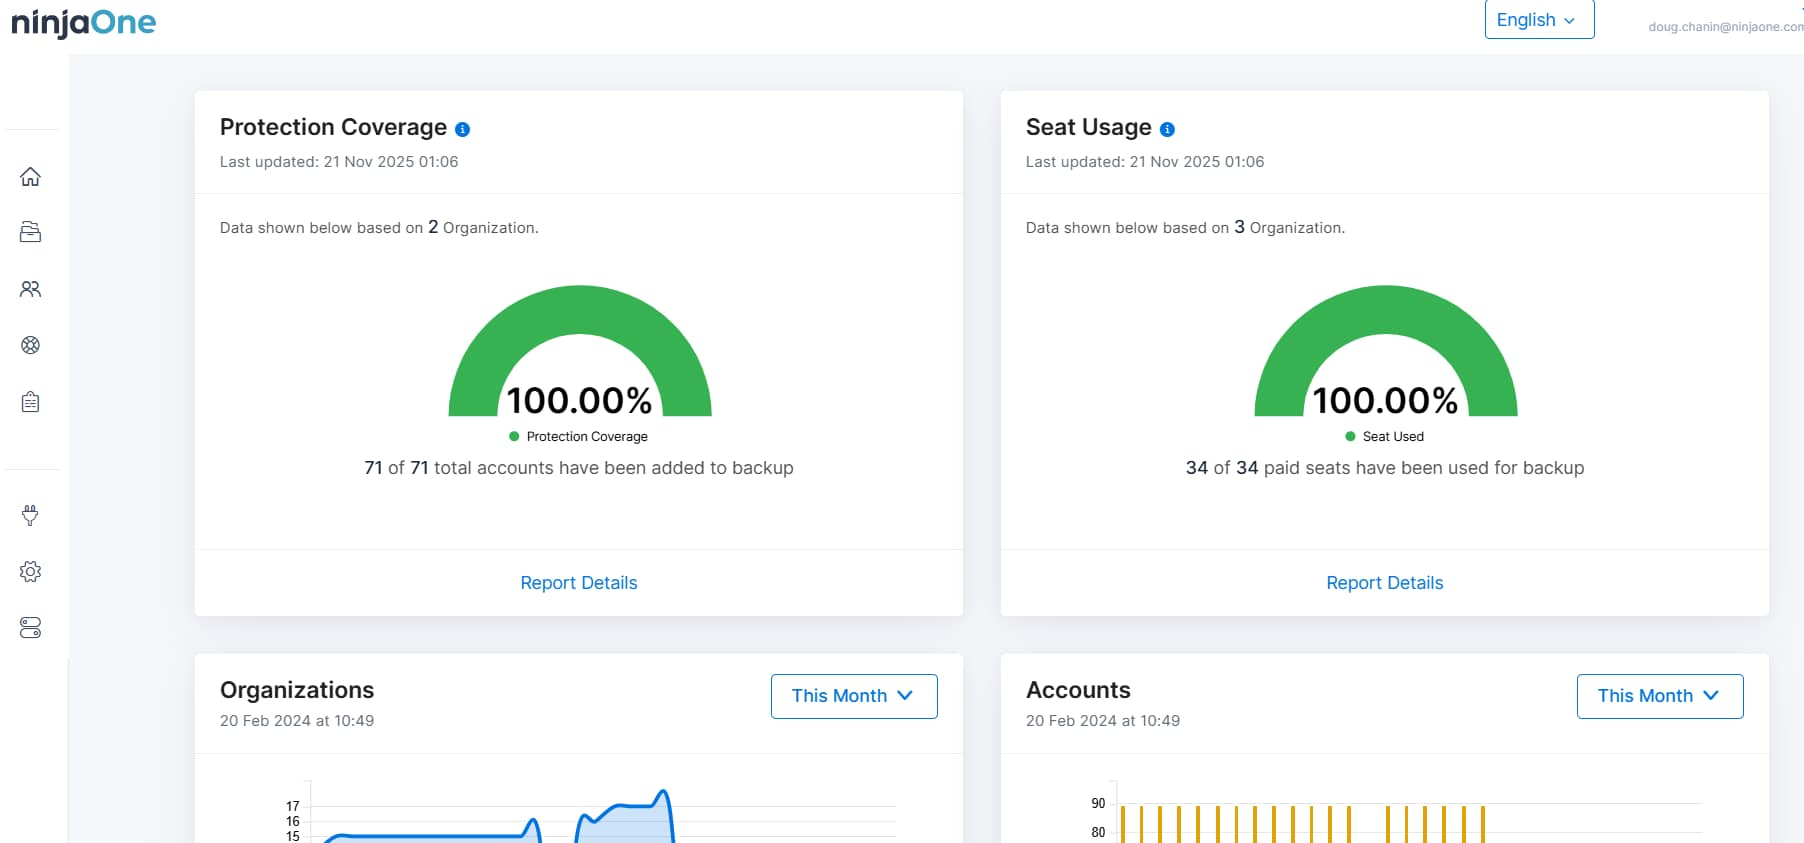Viewport: 1804px width, 843px height.
Task: Click the file drawer icon in sidebar
Action: (x=30, y=232)
